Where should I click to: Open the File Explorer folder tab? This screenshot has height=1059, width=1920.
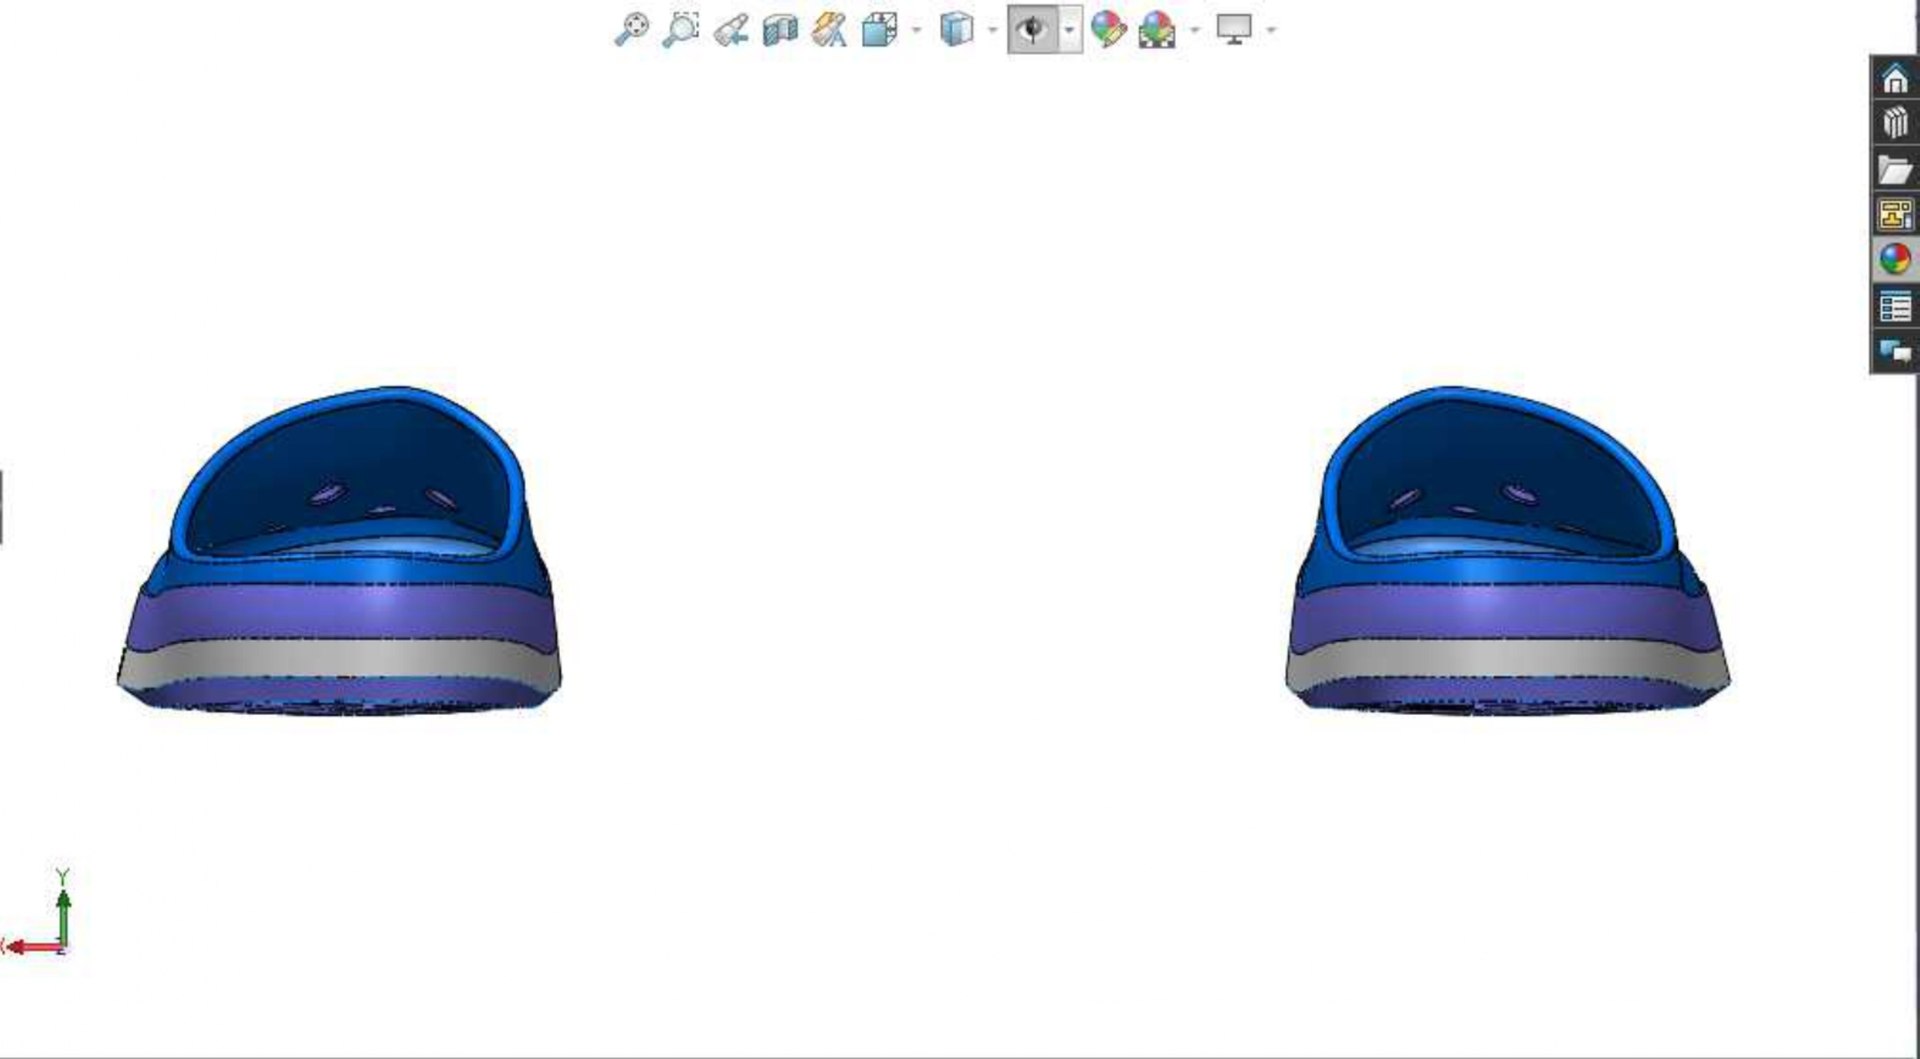1895,170
